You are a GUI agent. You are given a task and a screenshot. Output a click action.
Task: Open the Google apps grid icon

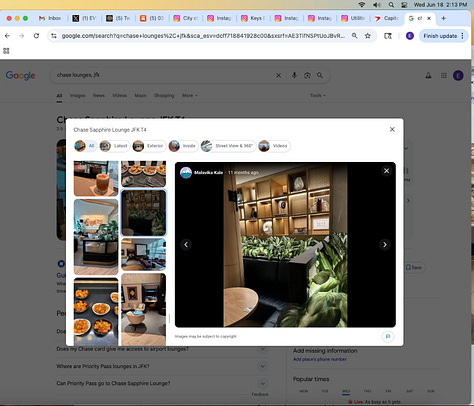(x=444, y=76)
